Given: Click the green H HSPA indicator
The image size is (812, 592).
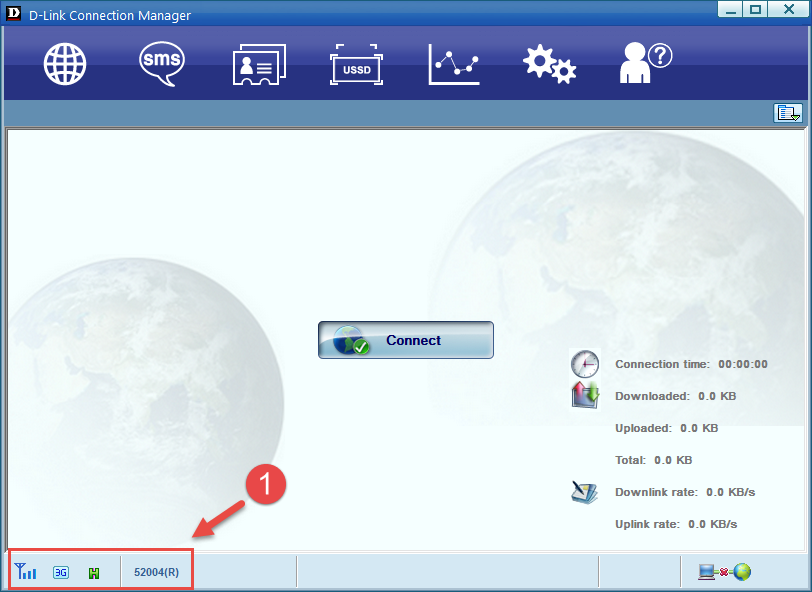Looking at the screenshot, I should click(94, 573).
